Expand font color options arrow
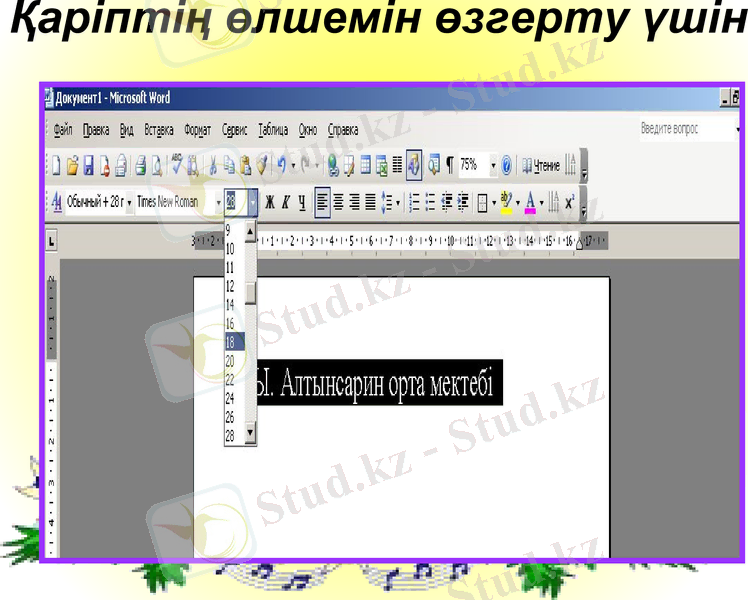 click(x=542, y=203)
